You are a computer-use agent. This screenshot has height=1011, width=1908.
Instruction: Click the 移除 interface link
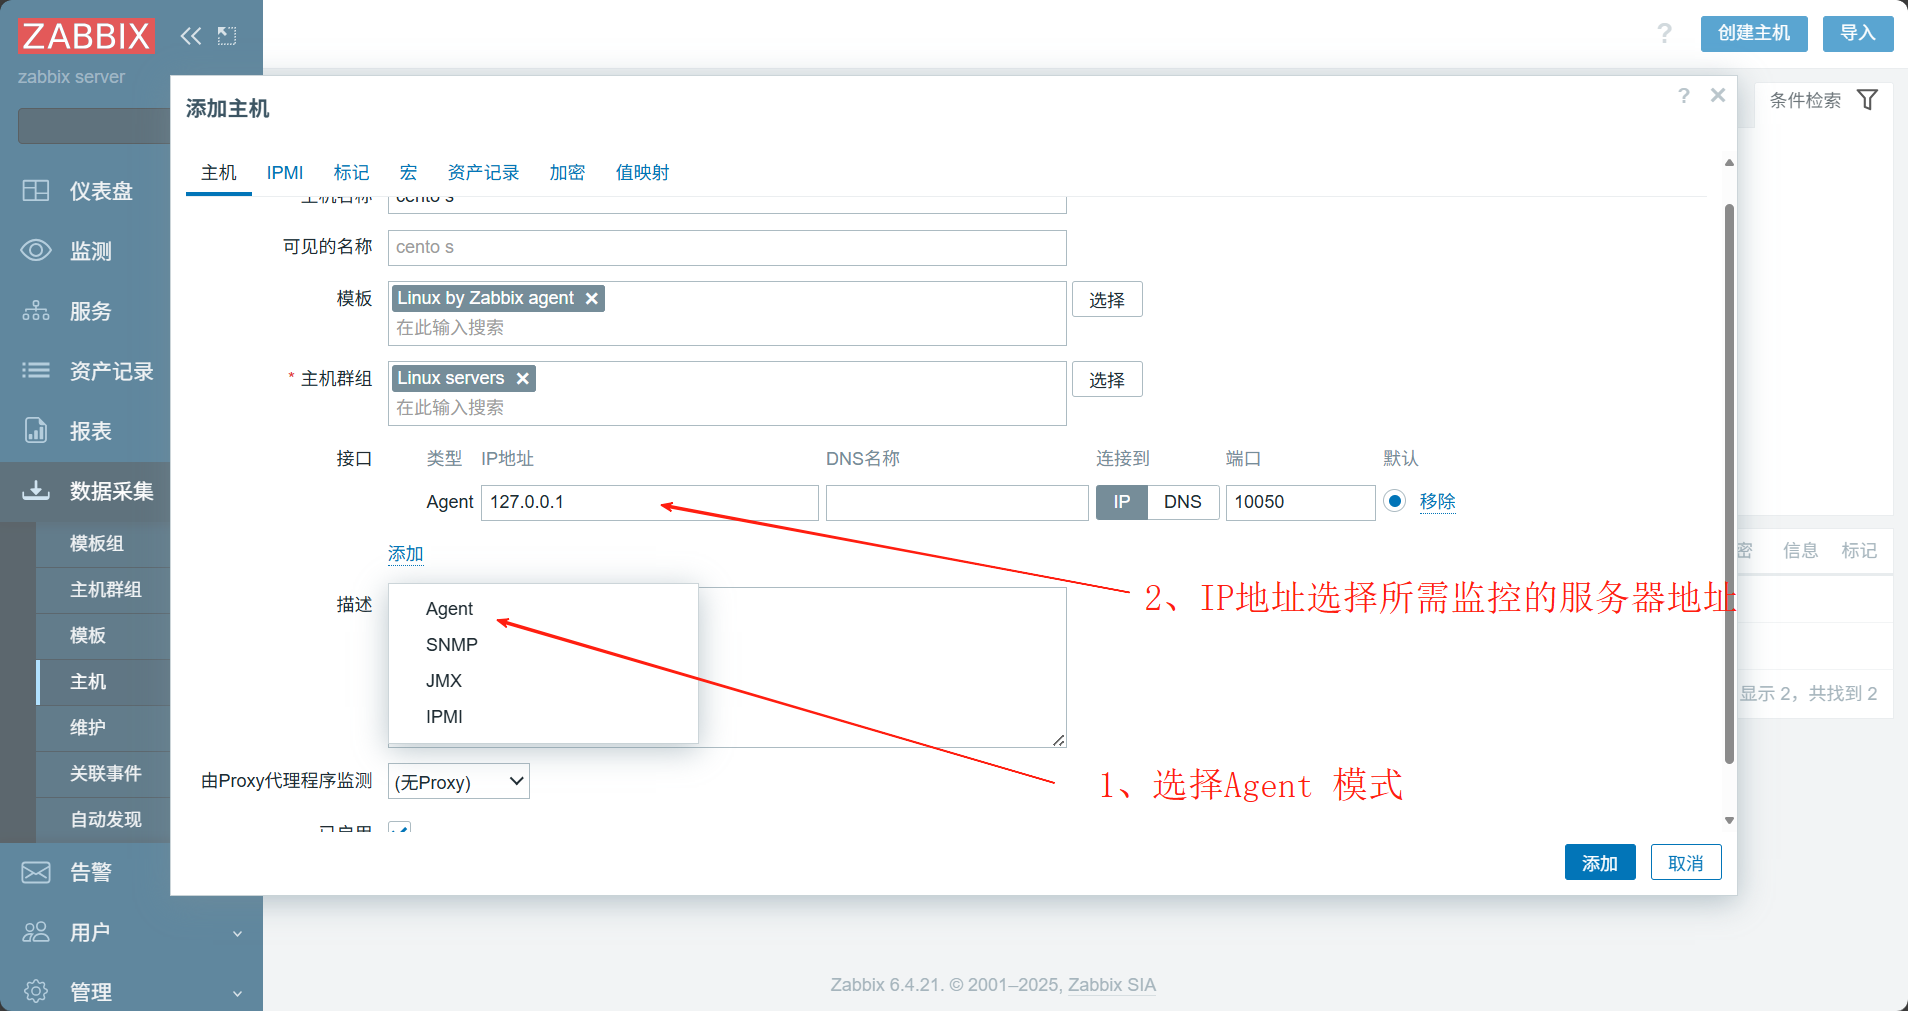tap(1437, 502)
